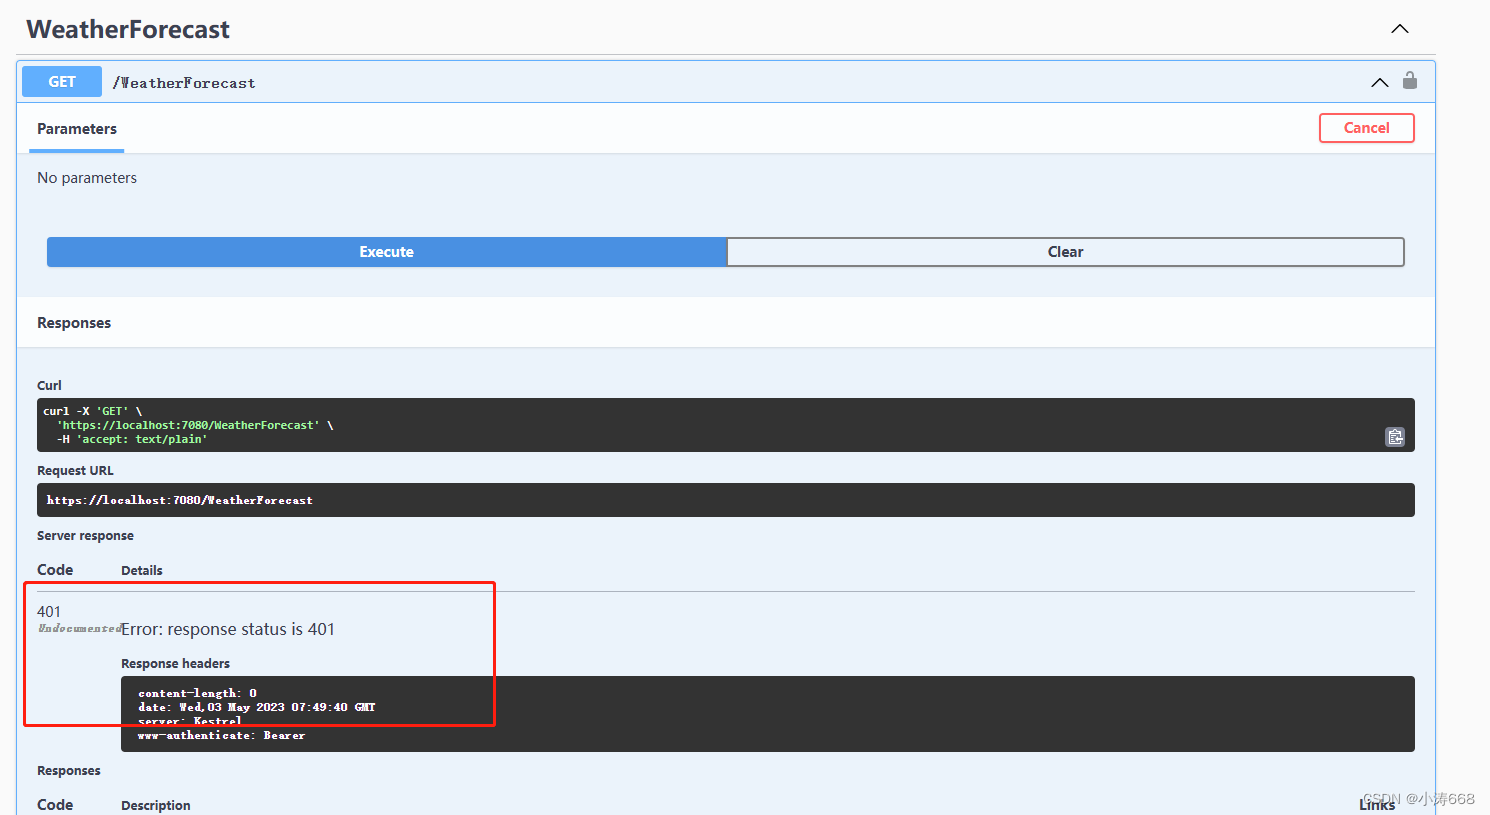1490x815 pixels.
Task: Click the GET method badge
Action: (61, 81)
